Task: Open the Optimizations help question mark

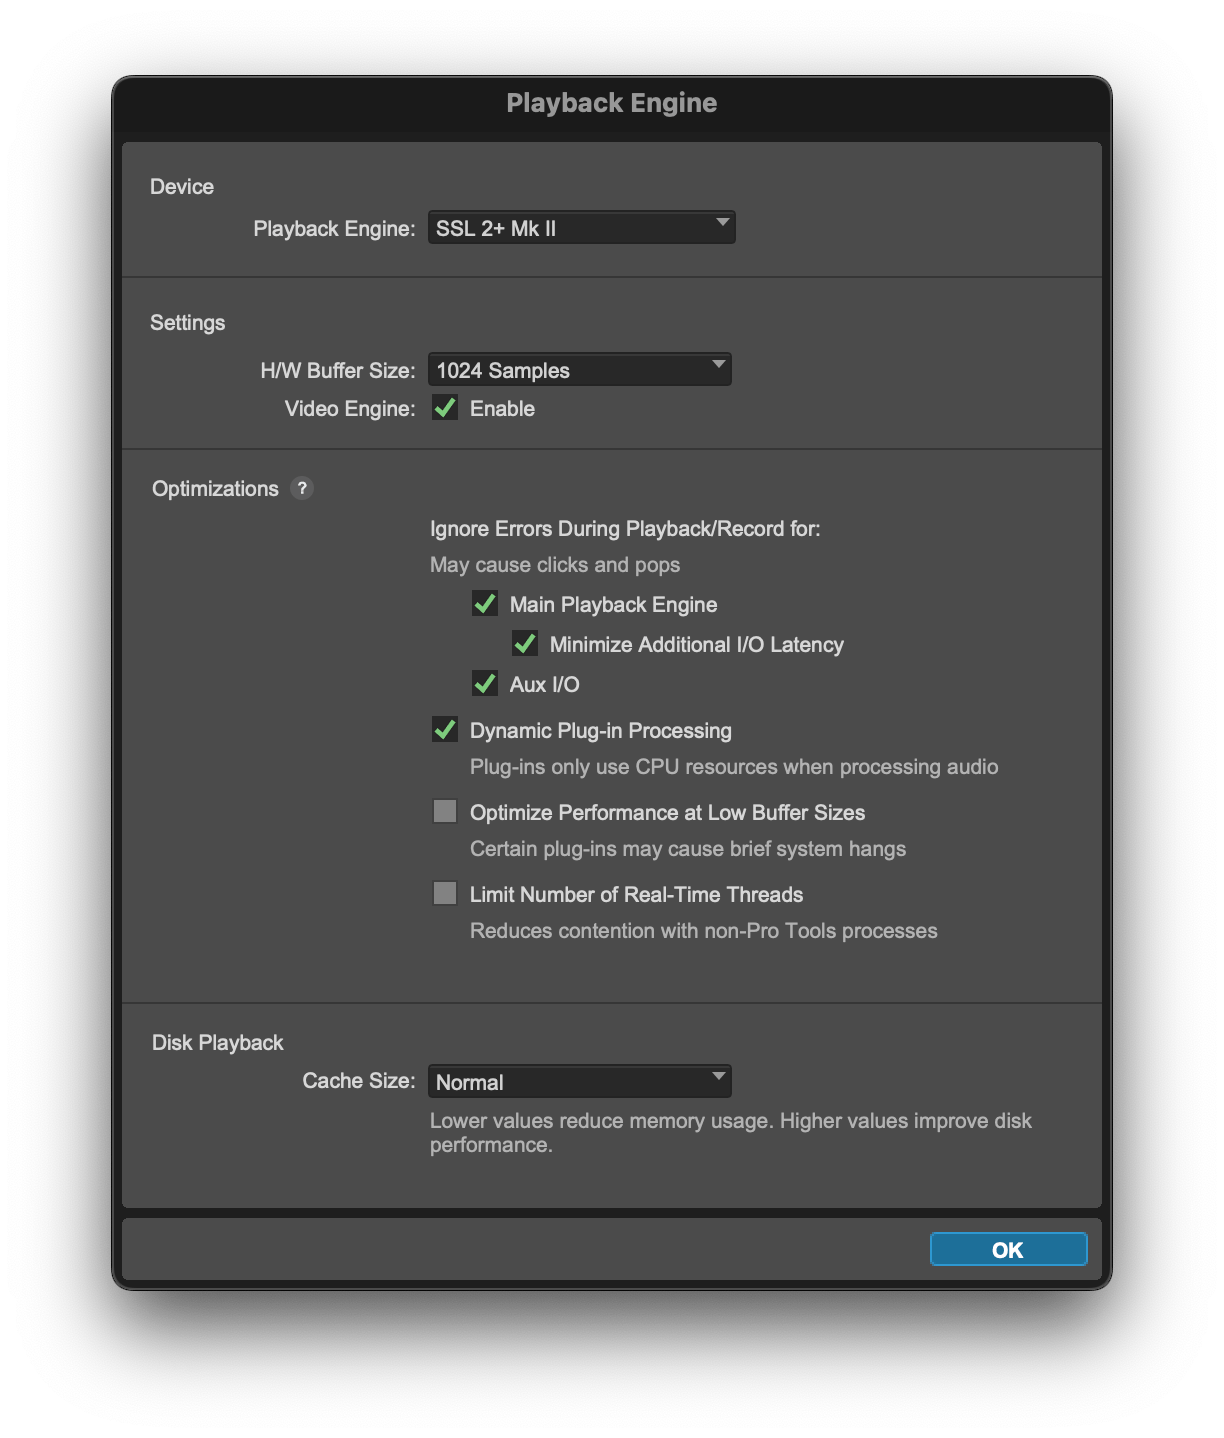Action: click(x=302, y=488)
